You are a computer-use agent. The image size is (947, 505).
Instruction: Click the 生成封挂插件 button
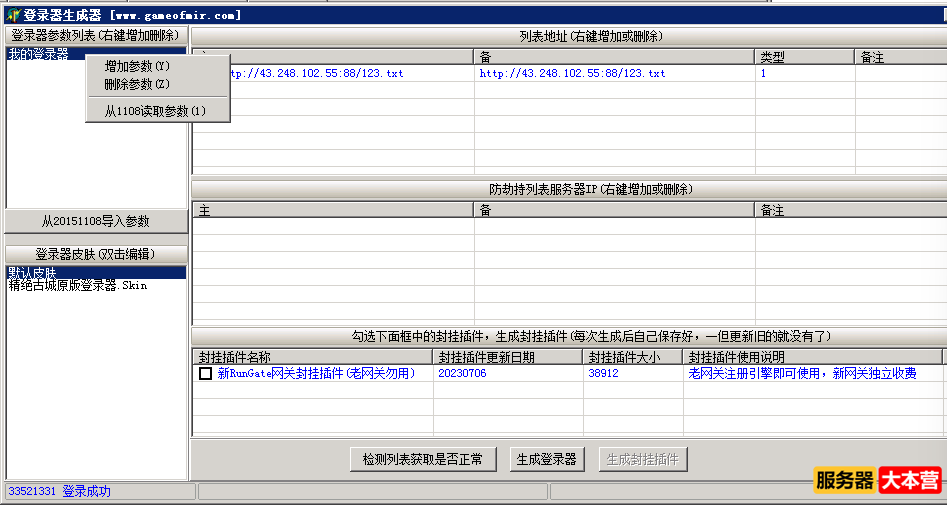[643, 459]
